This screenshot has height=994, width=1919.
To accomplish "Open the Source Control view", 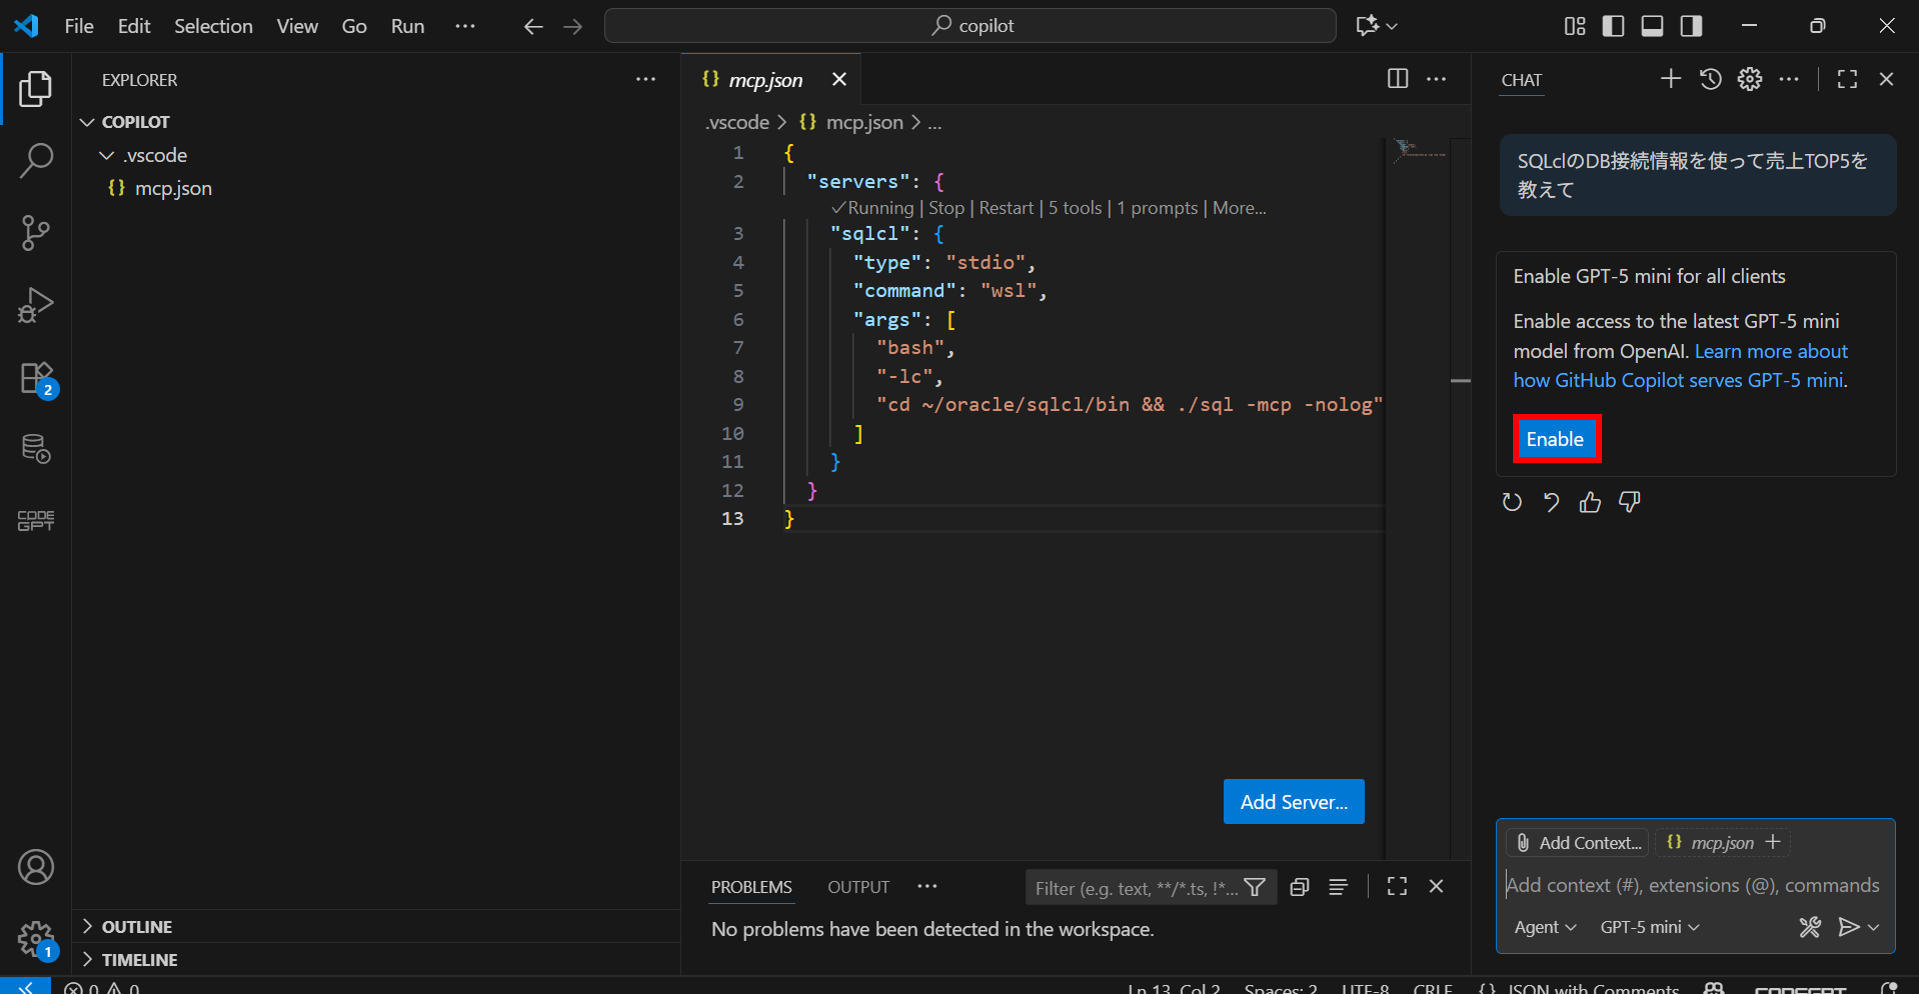I will click(36, 233).
